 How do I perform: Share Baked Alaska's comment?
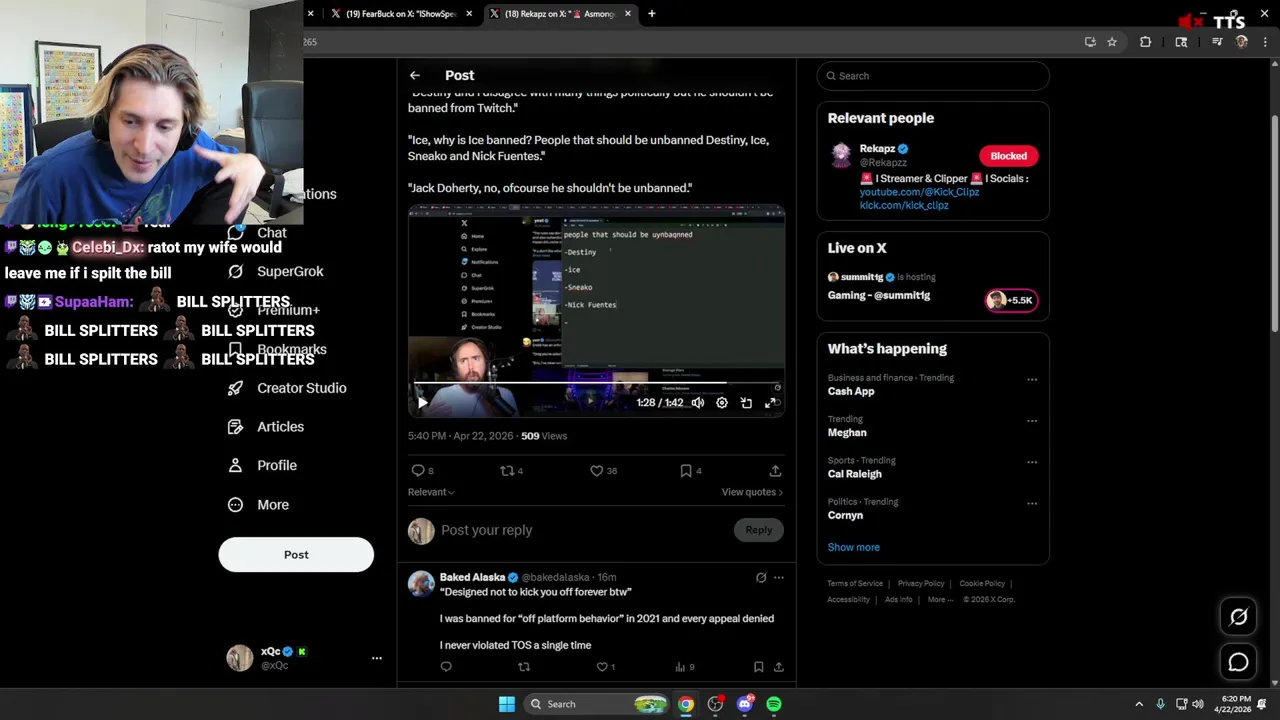tap(778, 667)
